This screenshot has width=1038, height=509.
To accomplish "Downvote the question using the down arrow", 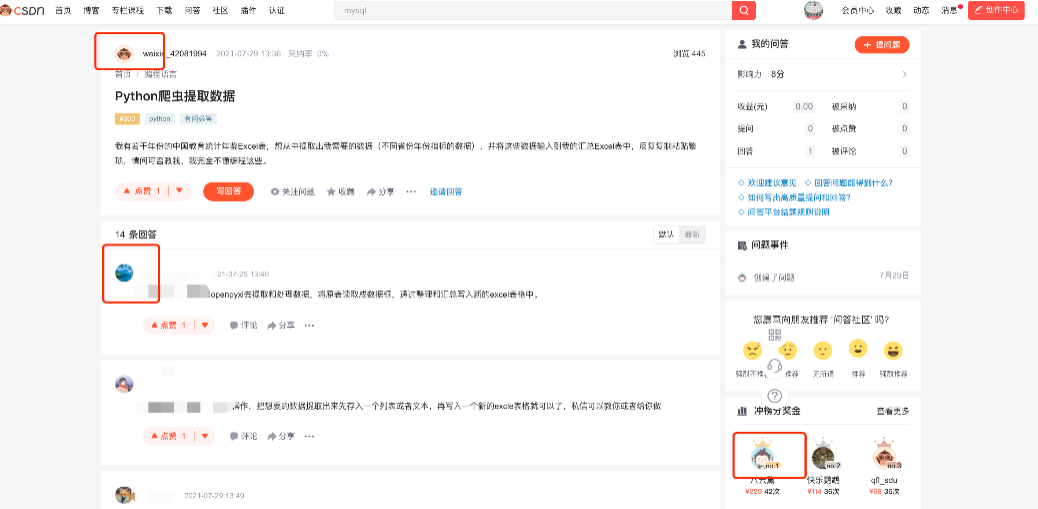I will point(179,191).
